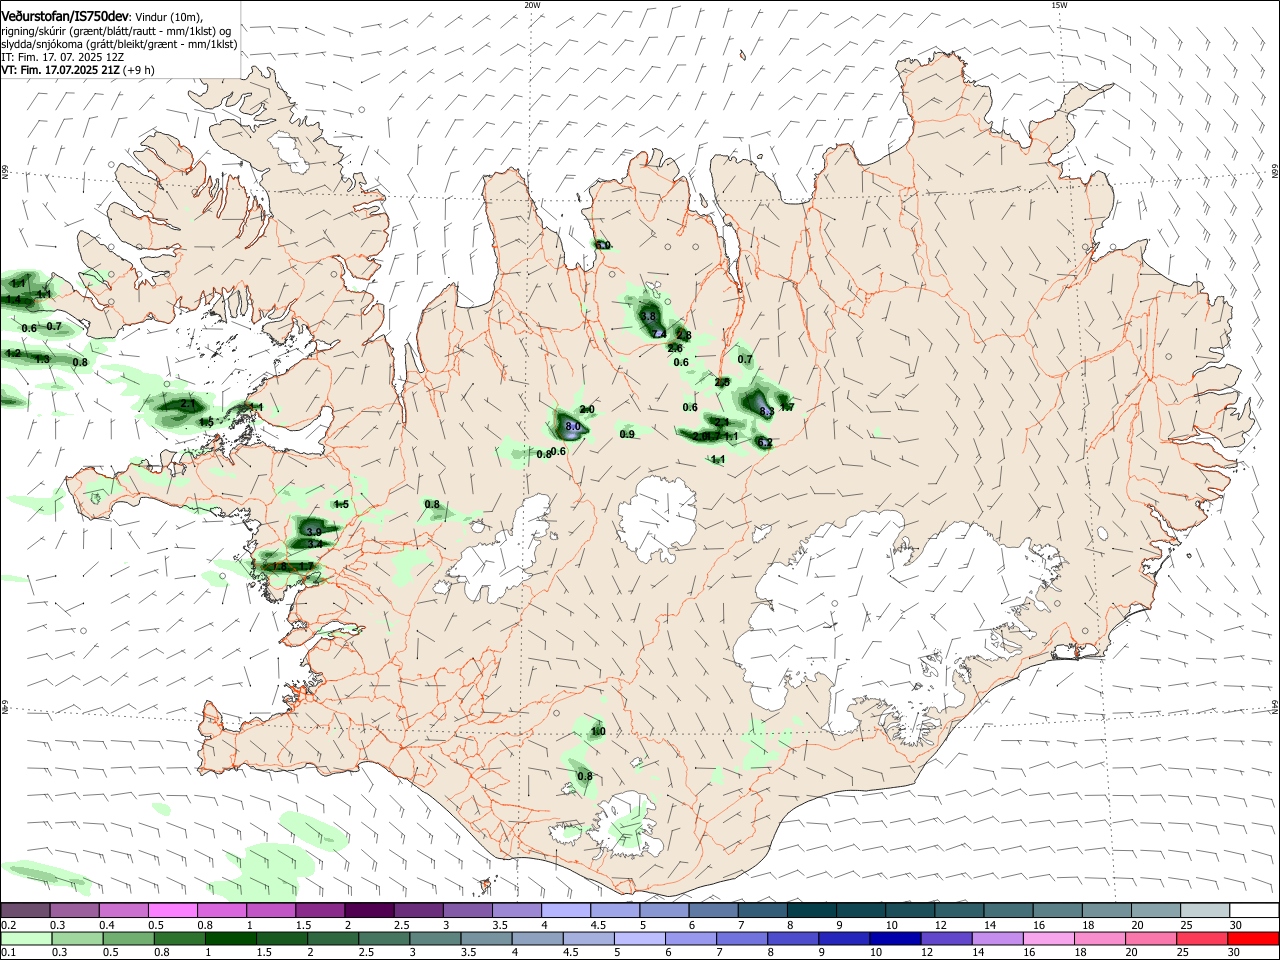
Task: Select the 2.6 precipitation value
Action: click(675, 348)
